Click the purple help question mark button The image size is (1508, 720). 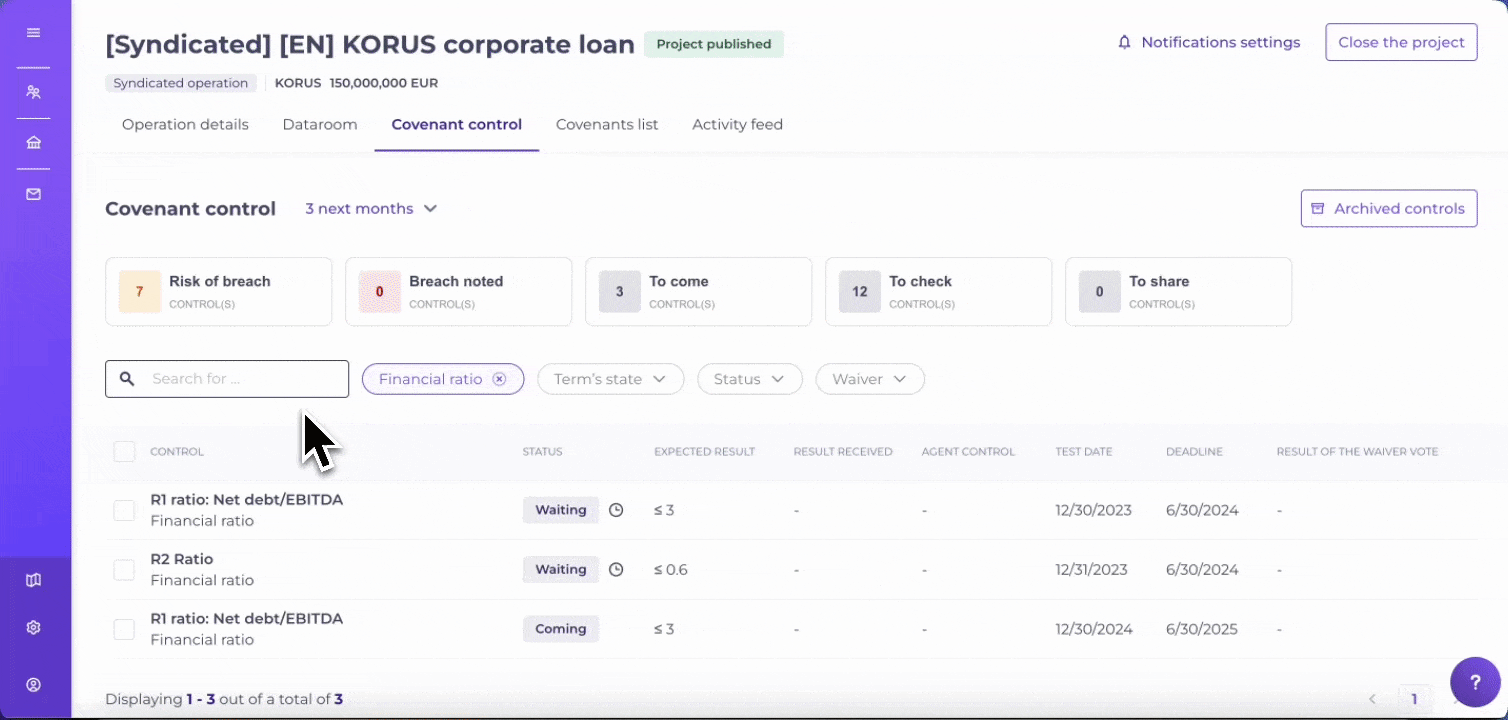(1475, 682)
